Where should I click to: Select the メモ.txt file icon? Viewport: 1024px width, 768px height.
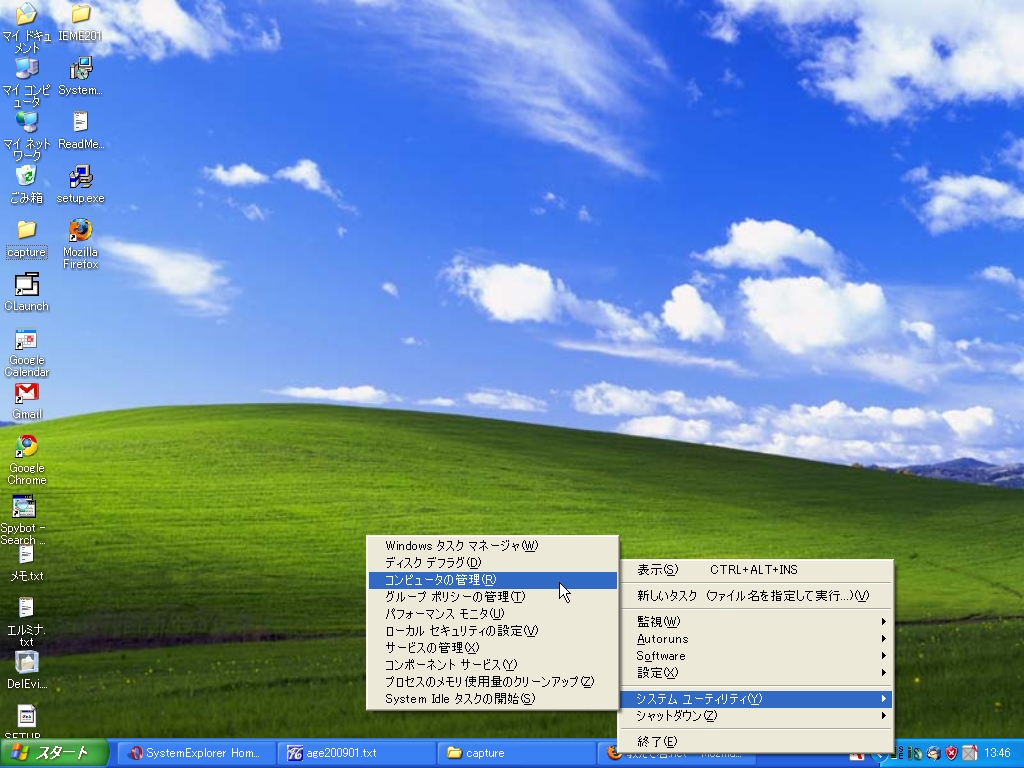pos(26,563)
